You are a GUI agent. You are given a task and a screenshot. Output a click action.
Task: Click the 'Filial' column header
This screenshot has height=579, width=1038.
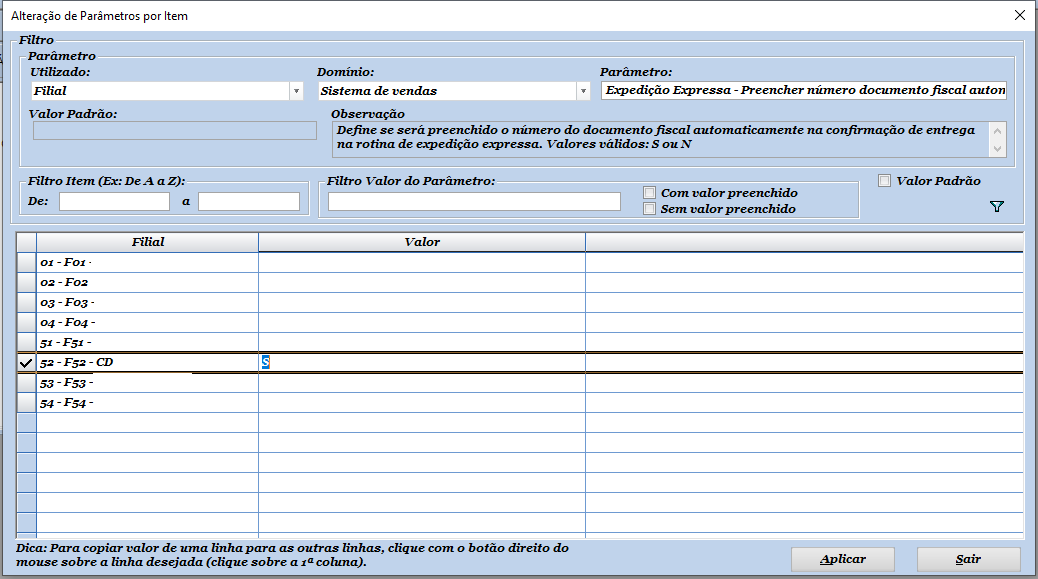(x=147, y=242)
